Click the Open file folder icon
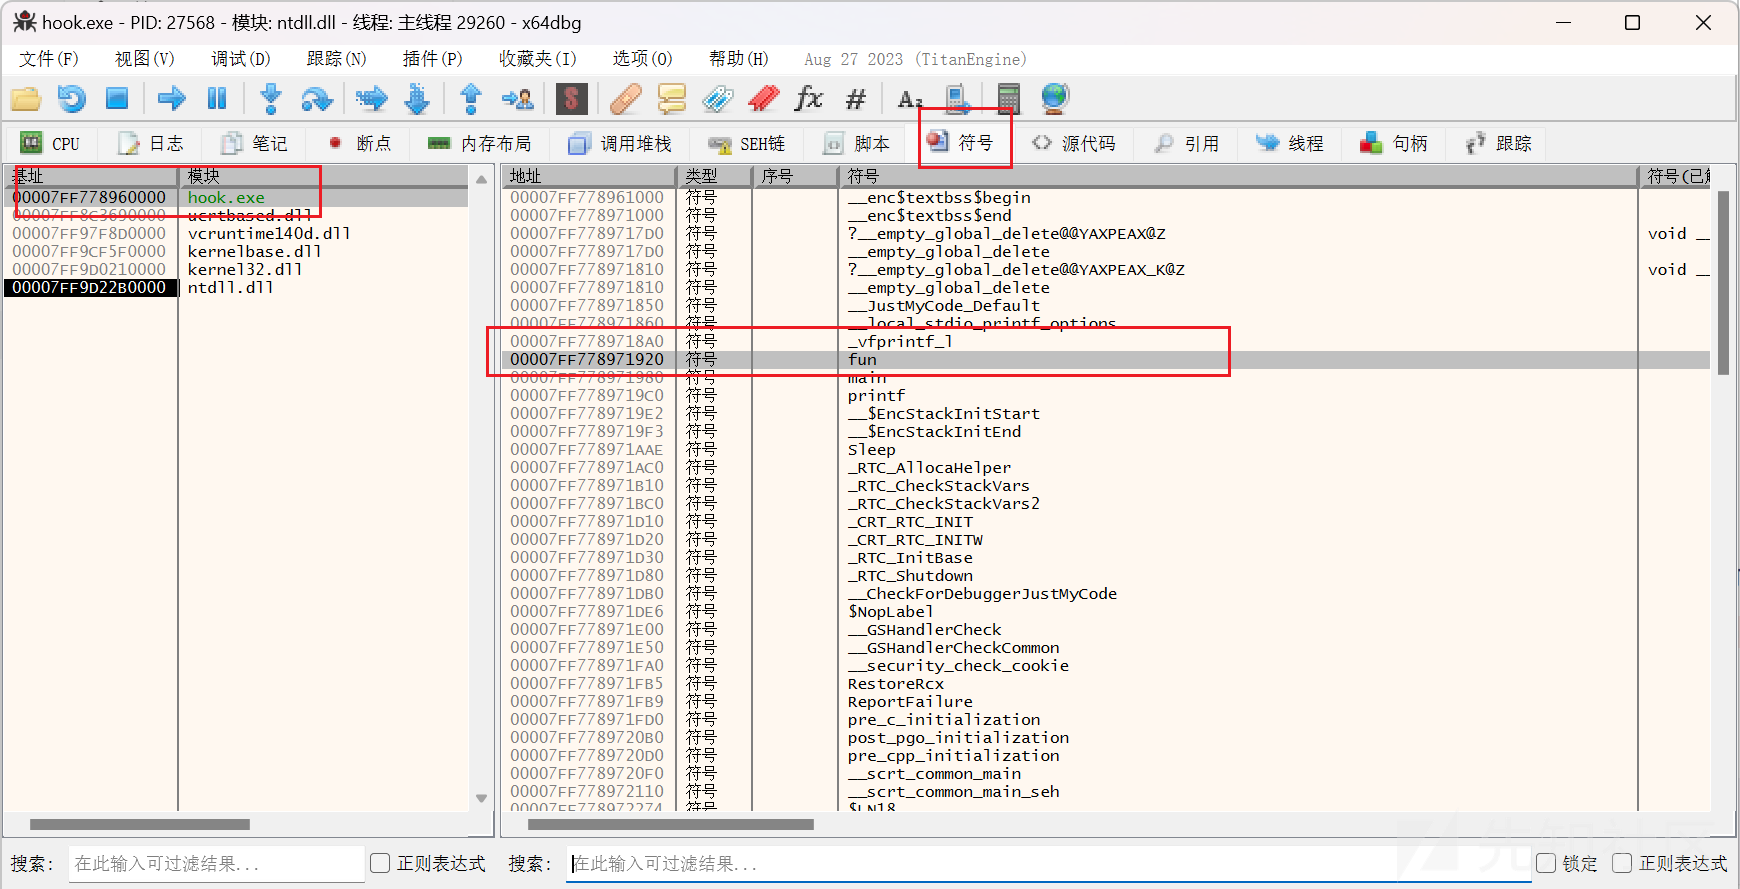 point(26,98)
